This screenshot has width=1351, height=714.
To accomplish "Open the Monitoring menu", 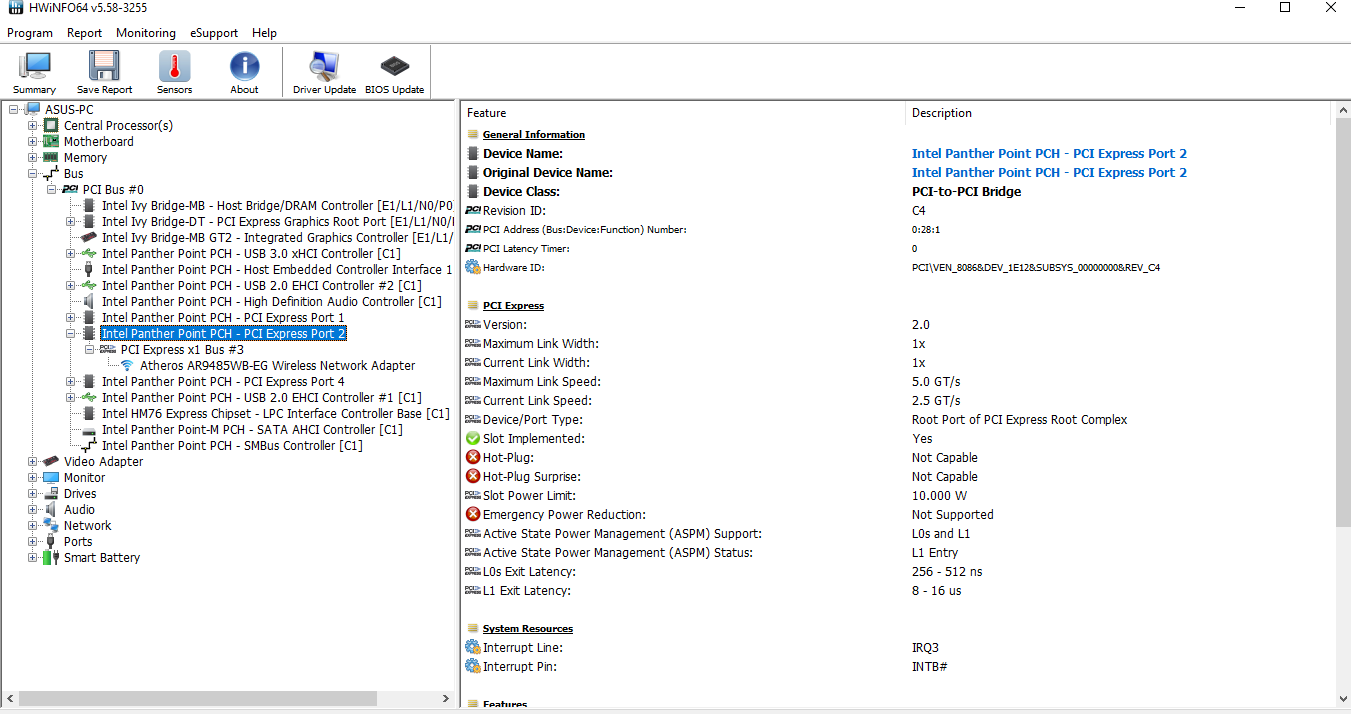I will click(146, 33).
